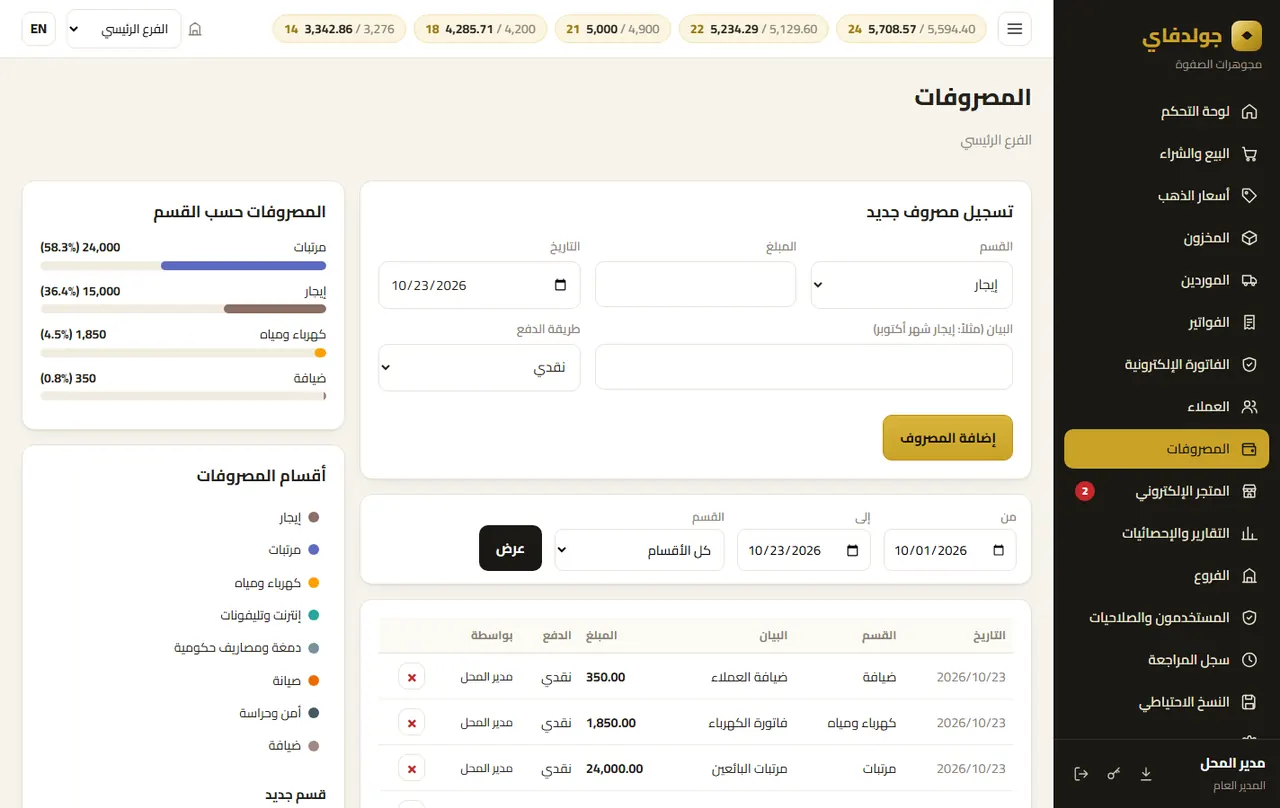Click the download icon in sidebar footer
The width and height of the screenshot is (1280, 808).
pyautogui.click(x=1146, y=773)
